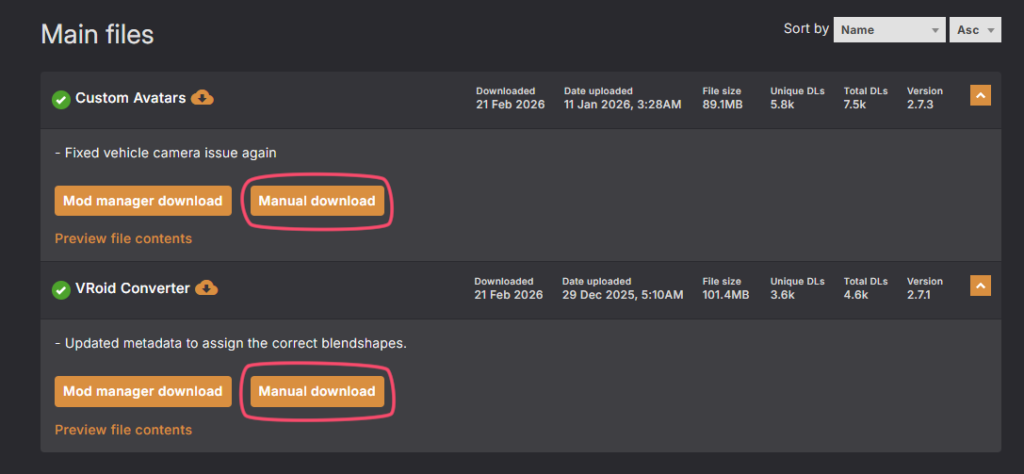
Task: Click the cloud download icon next to VRoid Converter
Action: click(207, 288)
